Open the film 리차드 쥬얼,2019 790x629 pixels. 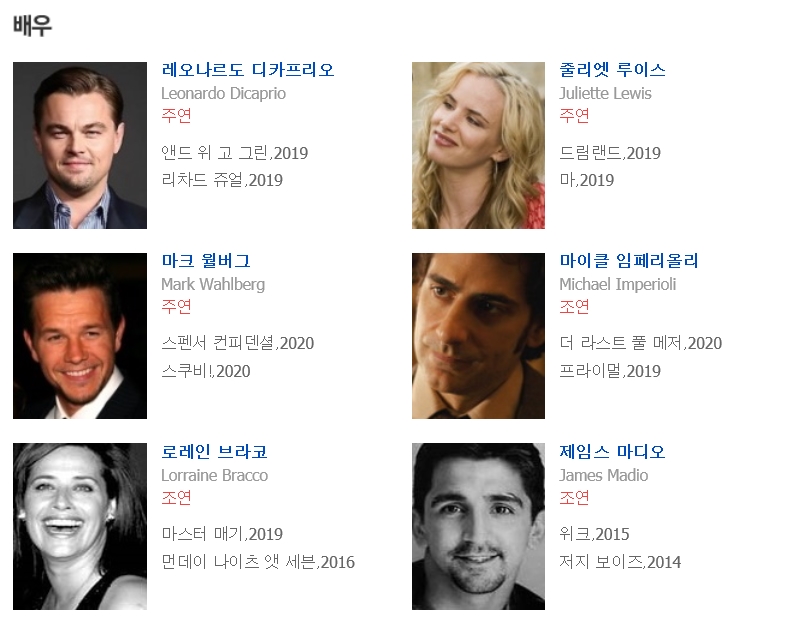[x=222, y=180]
